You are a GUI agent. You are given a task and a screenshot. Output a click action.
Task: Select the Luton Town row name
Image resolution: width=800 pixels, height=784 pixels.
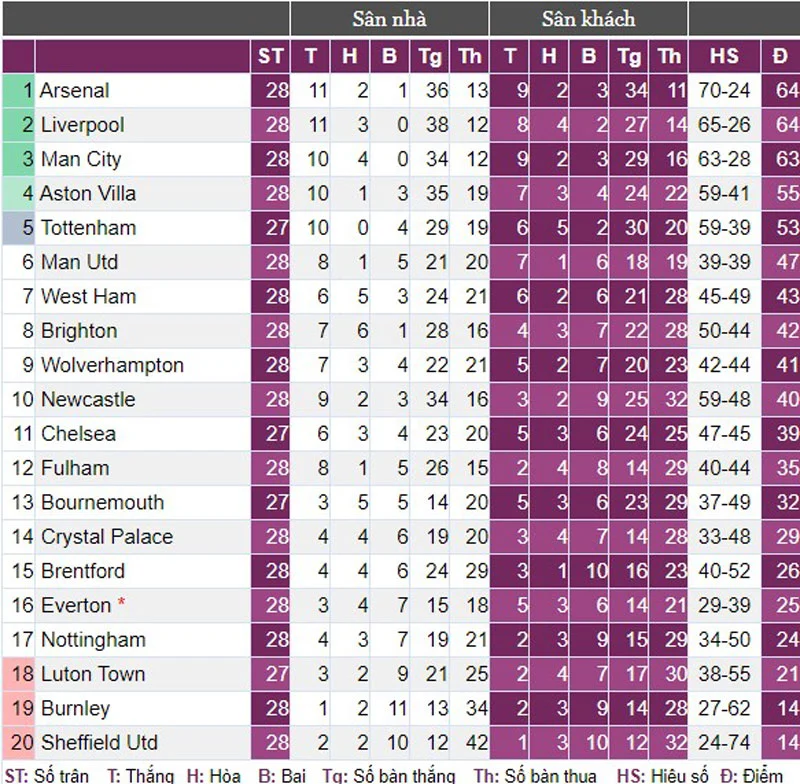pyautogui.click(x=93, y=674)
